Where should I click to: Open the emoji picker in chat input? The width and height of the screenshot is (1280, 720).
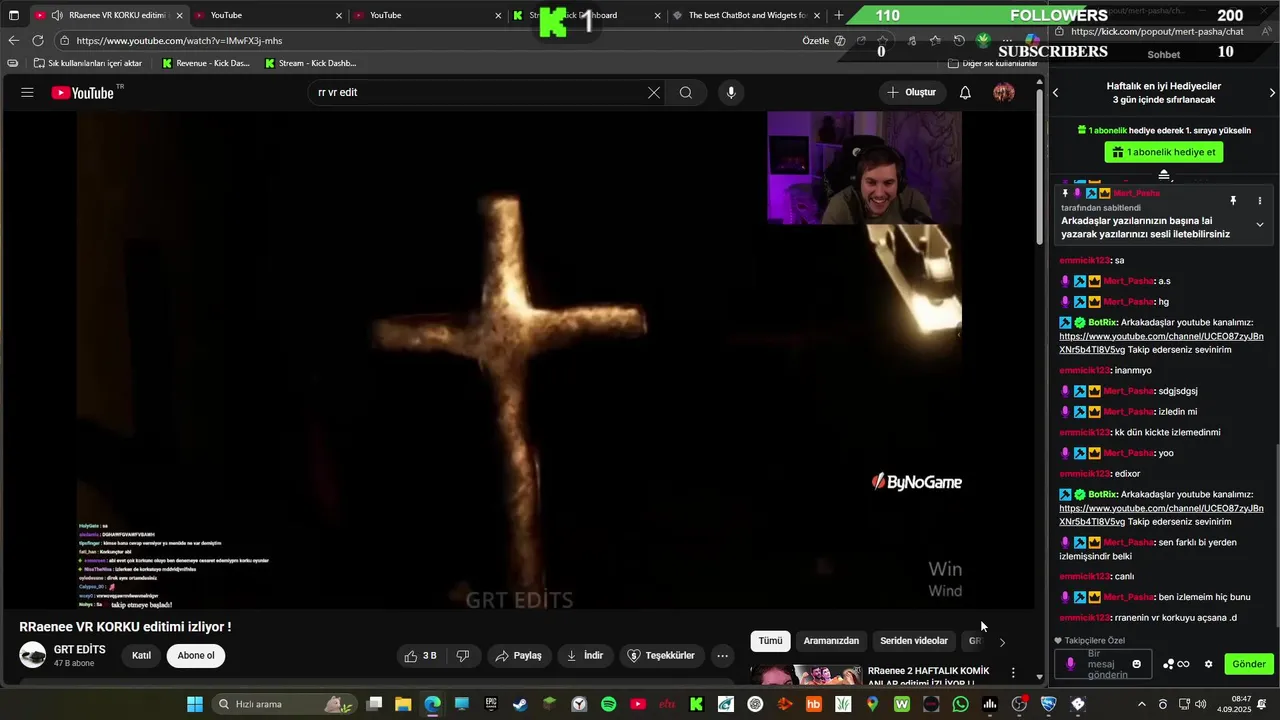tap(1136, 664)
